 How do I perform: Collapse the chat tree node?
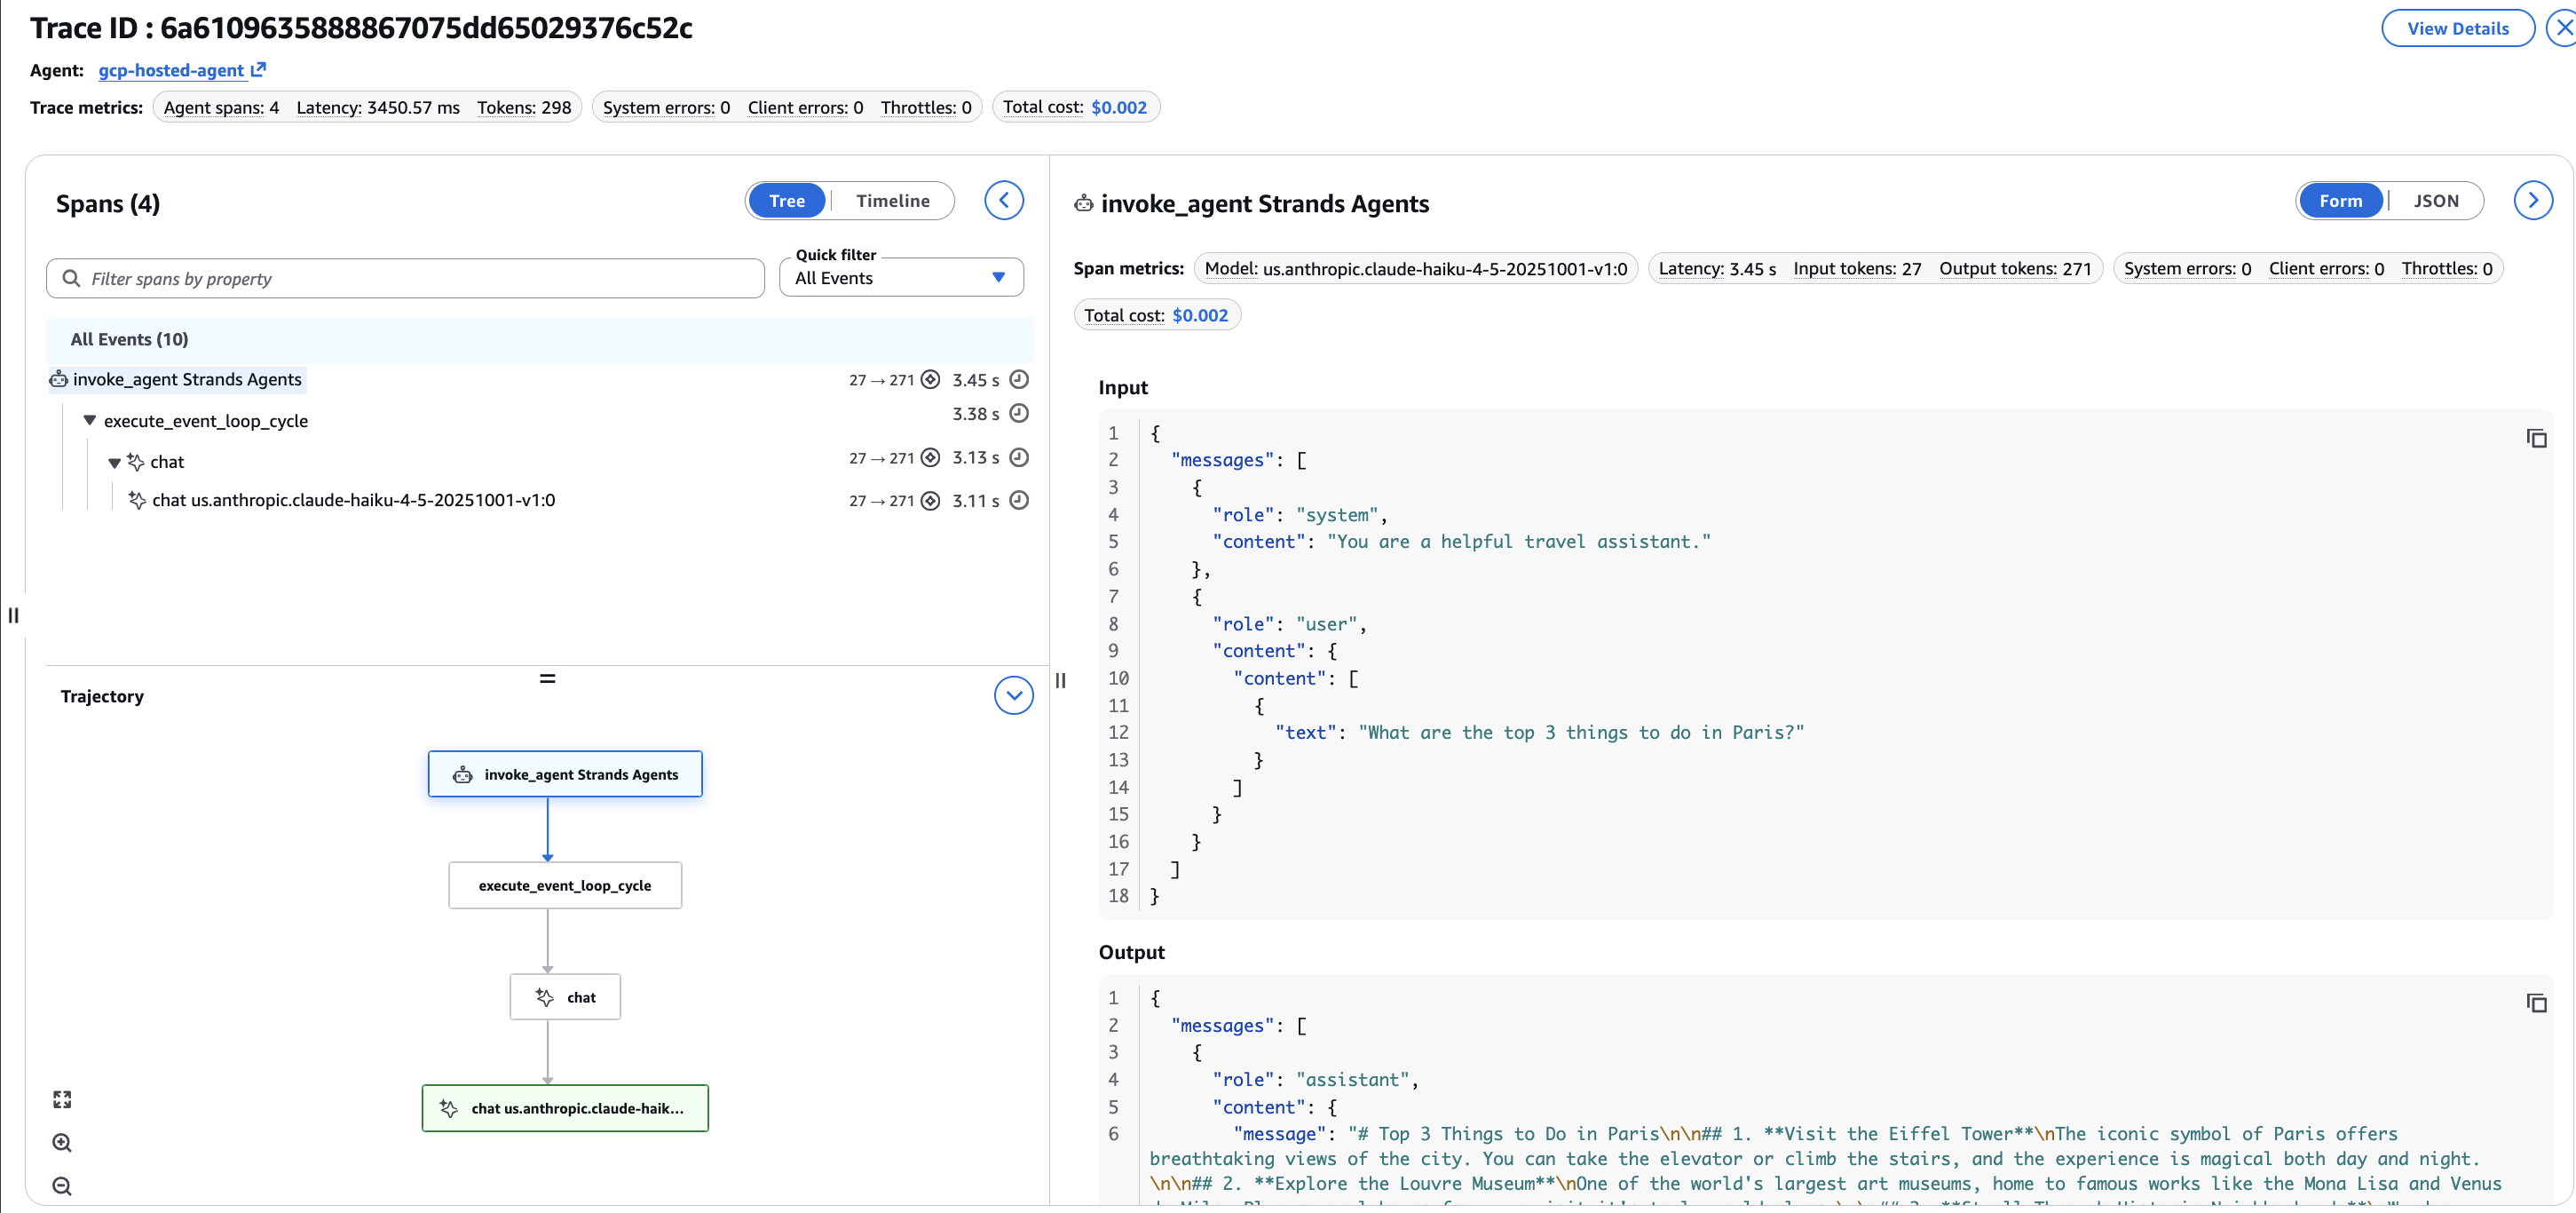coord(114,462)
